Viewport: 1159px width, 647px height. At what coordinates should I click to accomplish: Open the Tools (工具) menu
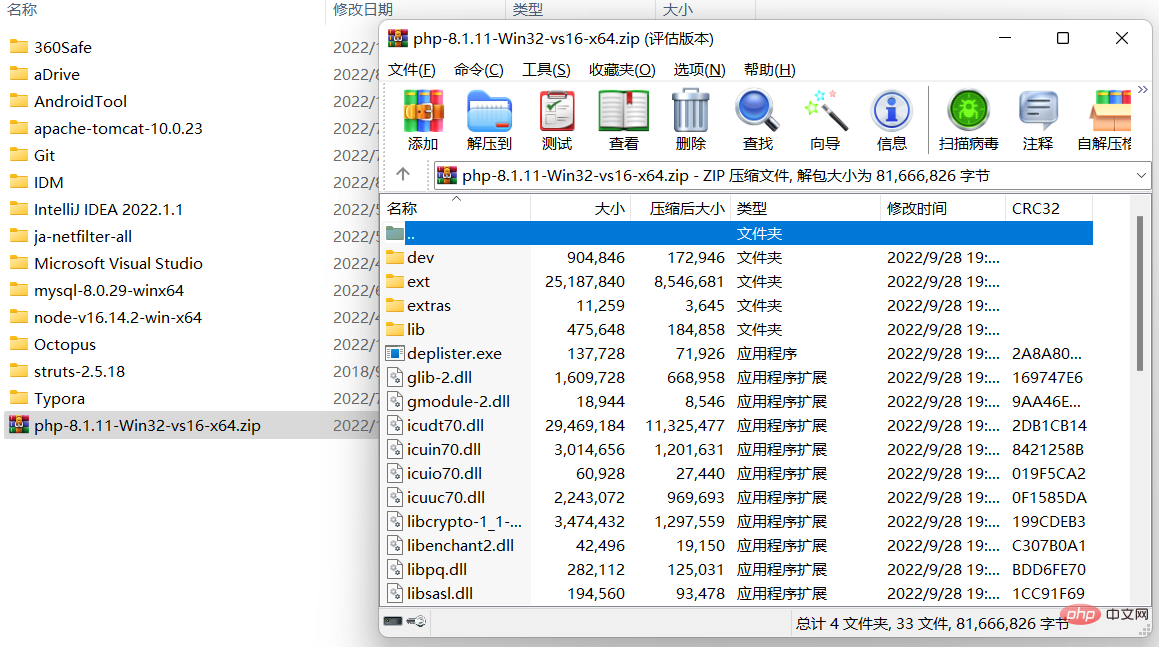click(546, 70)
